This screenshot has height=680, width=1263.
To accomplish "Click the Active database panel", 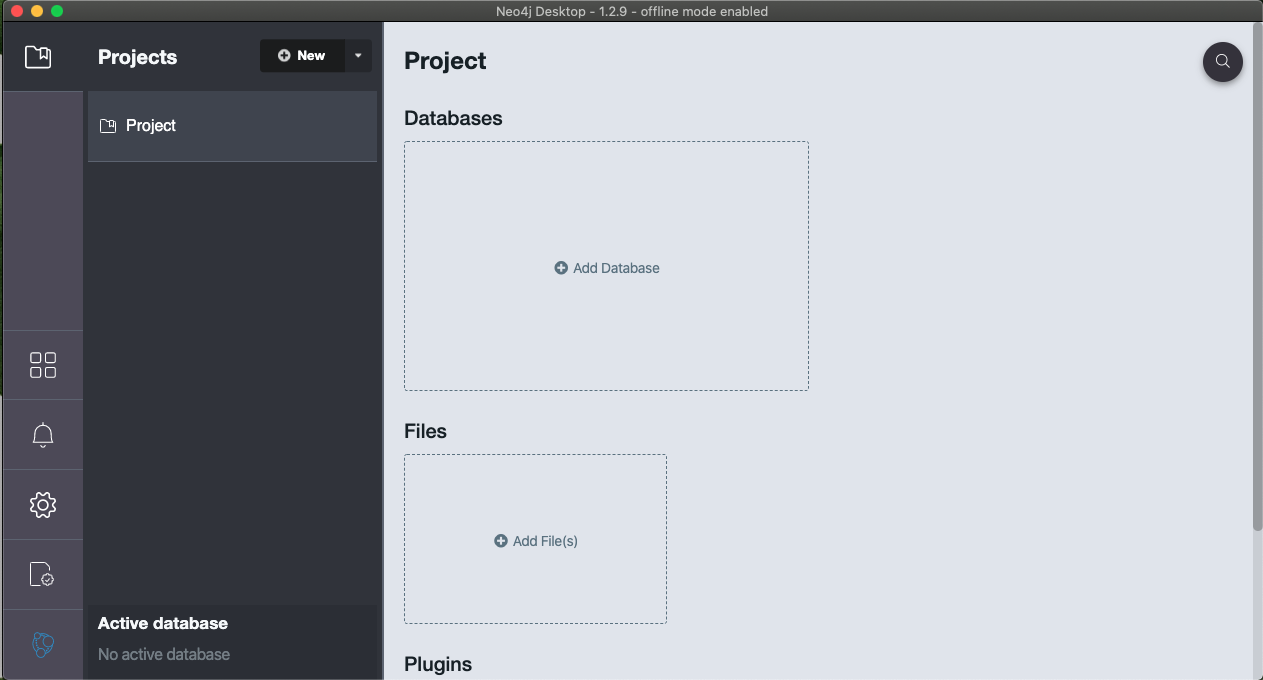I will click(232, 639).
